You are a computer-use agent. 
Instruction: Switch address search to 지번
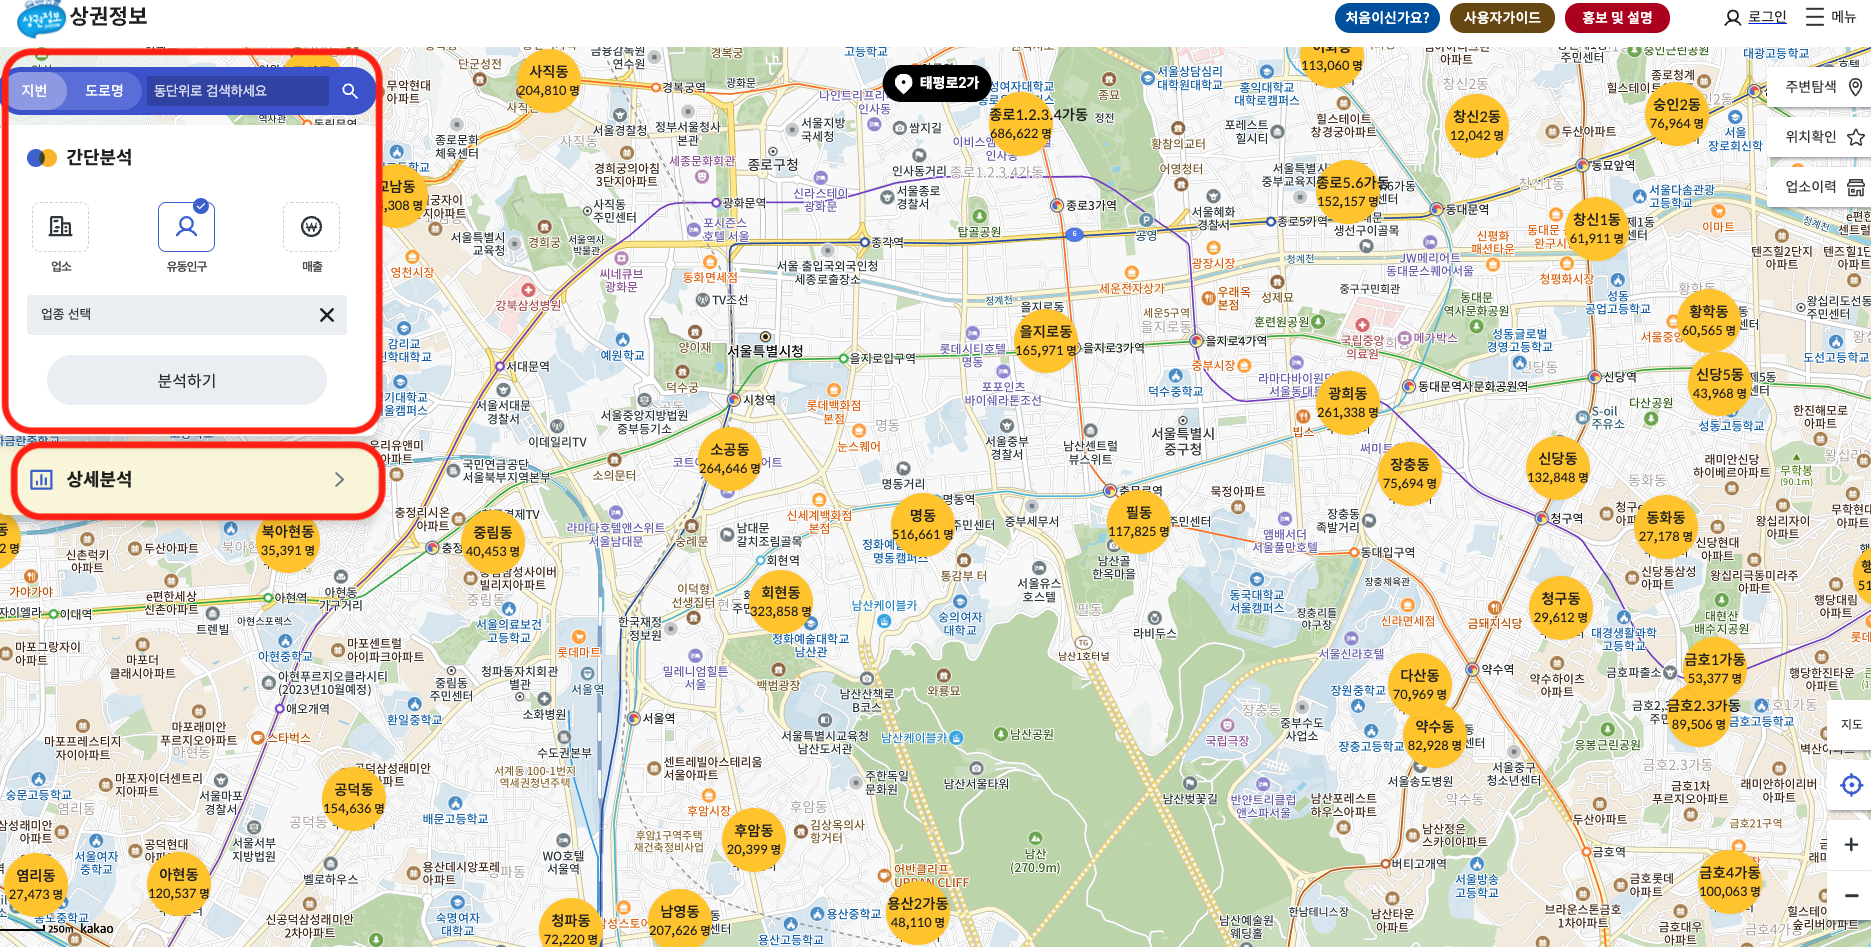[35, 91]
